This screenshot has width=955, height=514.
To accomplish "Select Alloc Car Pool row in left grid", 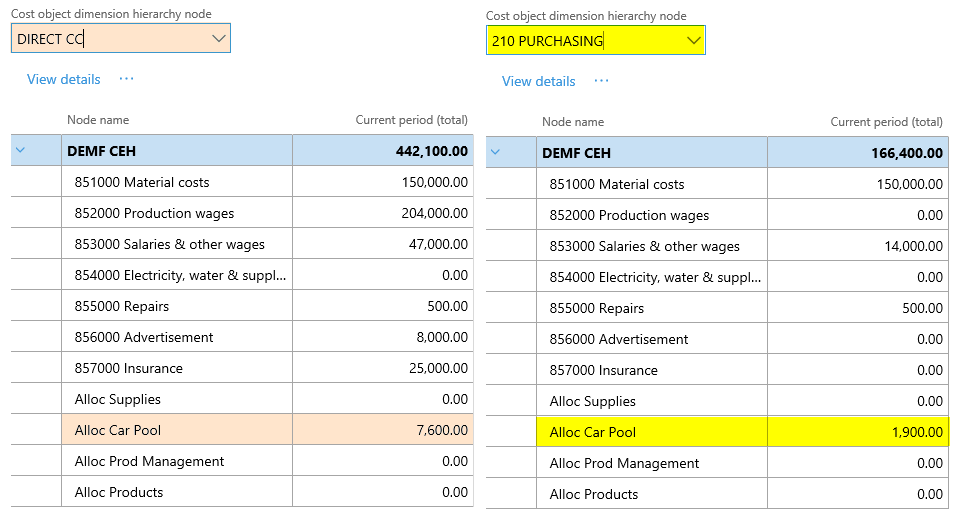I will 118,430.
